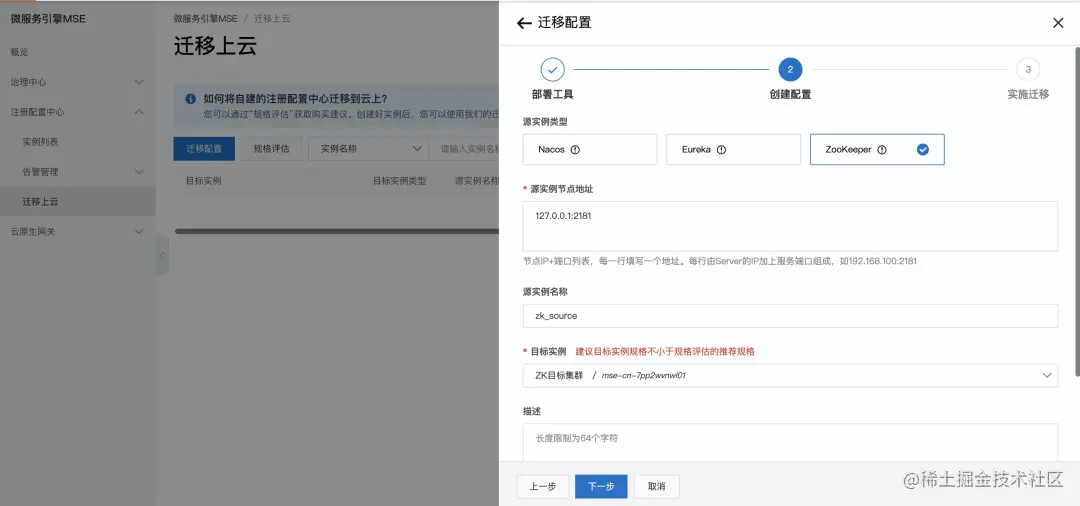Click the 源实例名称 field zk_source
The width and height of the screenshot is (1080, 506).
790,316
